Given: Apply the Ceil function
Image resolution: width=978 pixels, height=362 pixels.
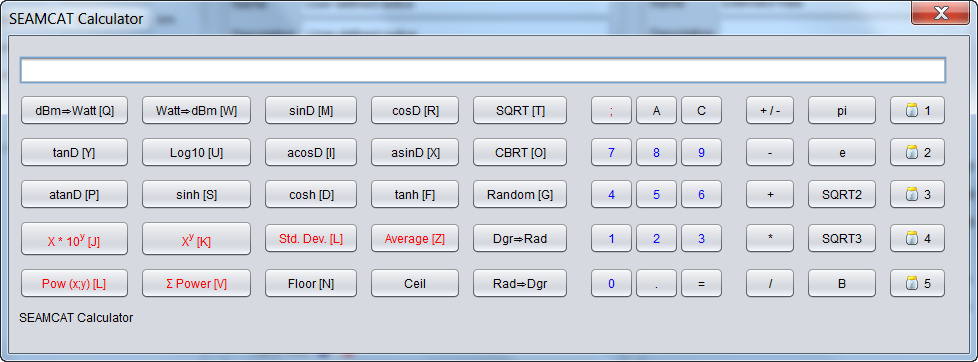Looking at the screenshot, I should click(415, 283).
